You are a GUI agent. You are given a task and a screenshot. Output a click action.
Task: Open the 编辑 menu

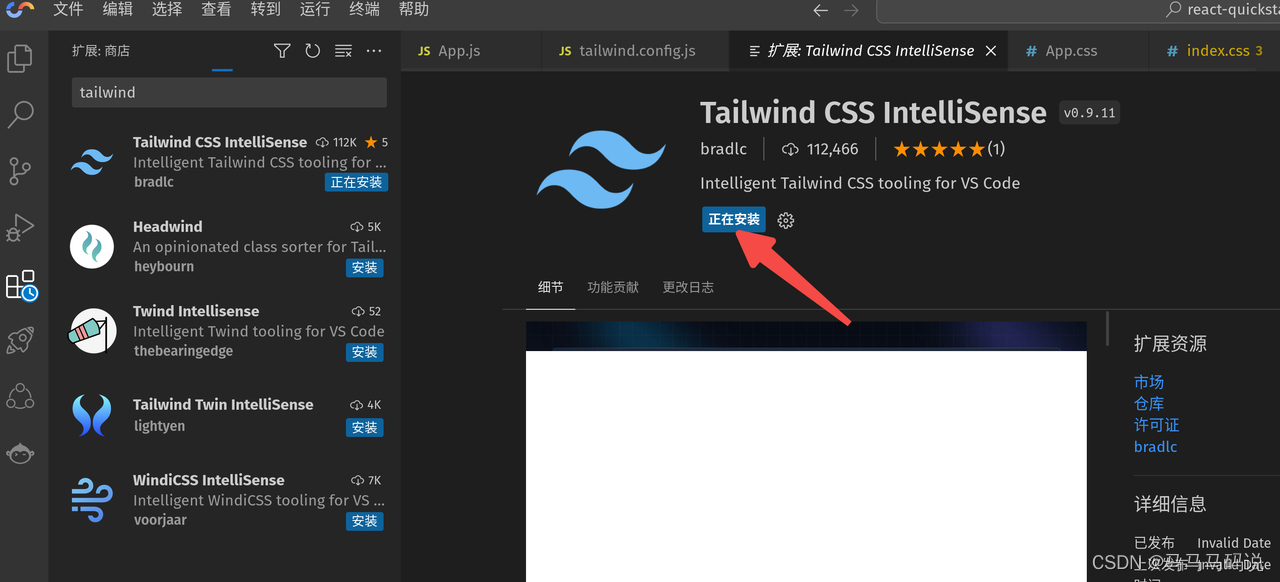tap(117, 9)
